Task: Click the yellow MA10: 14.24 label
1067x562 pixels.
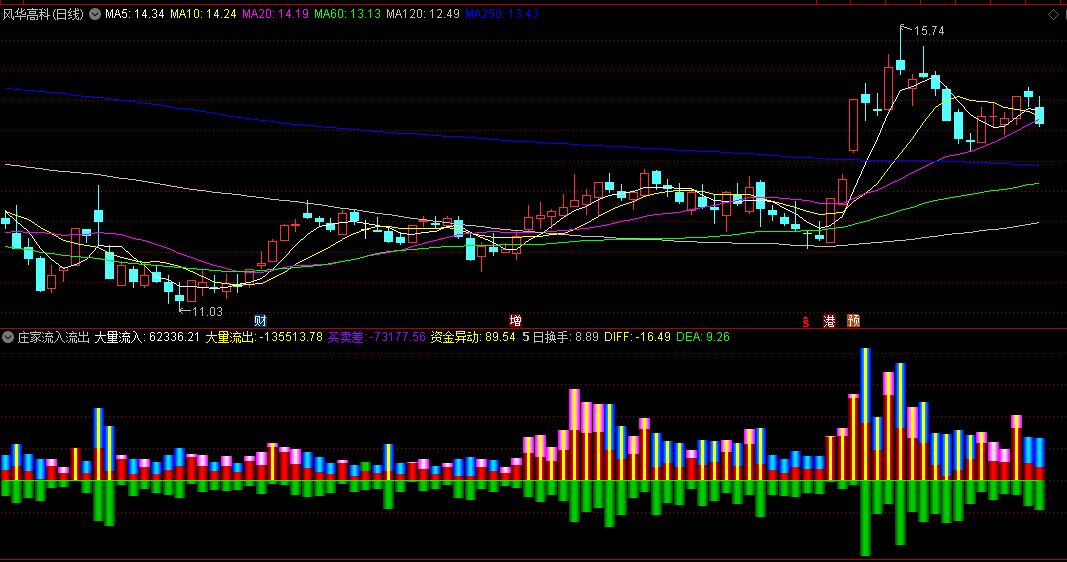Action: click(x=203, y=14)
